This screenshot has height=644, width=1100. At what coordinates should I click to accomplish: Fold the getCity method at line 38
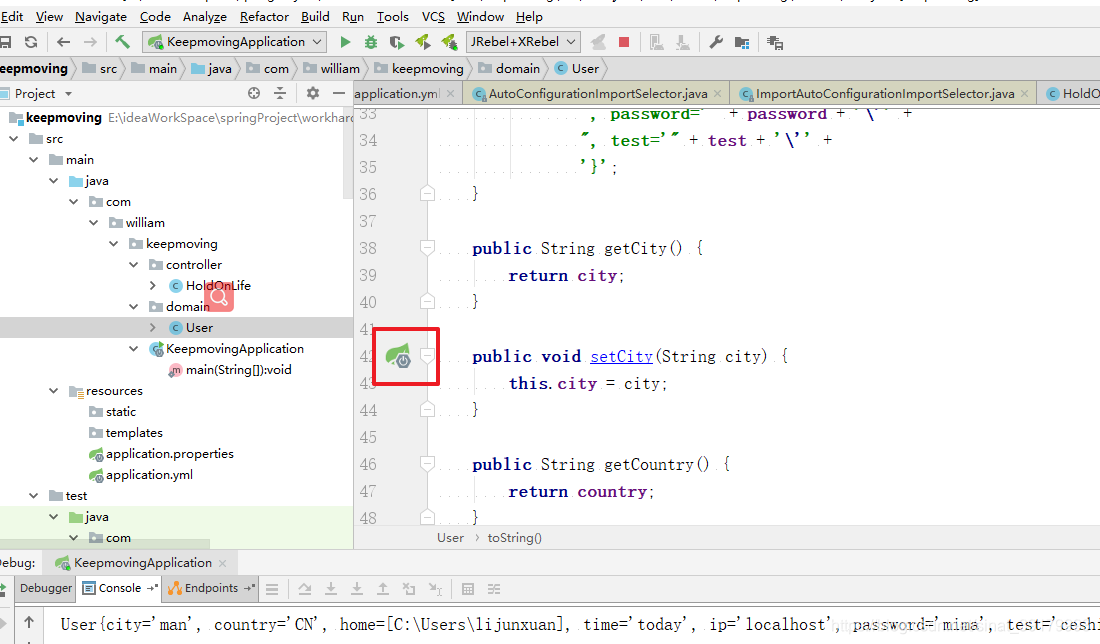[427, 247]
